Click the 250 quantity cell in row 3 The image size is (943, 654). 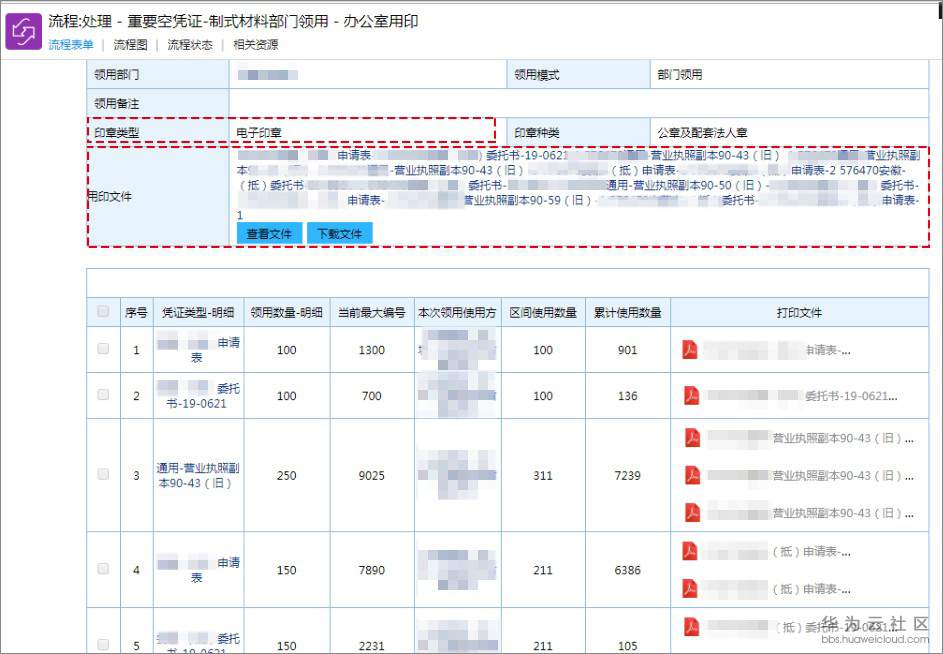coord(287,475)
